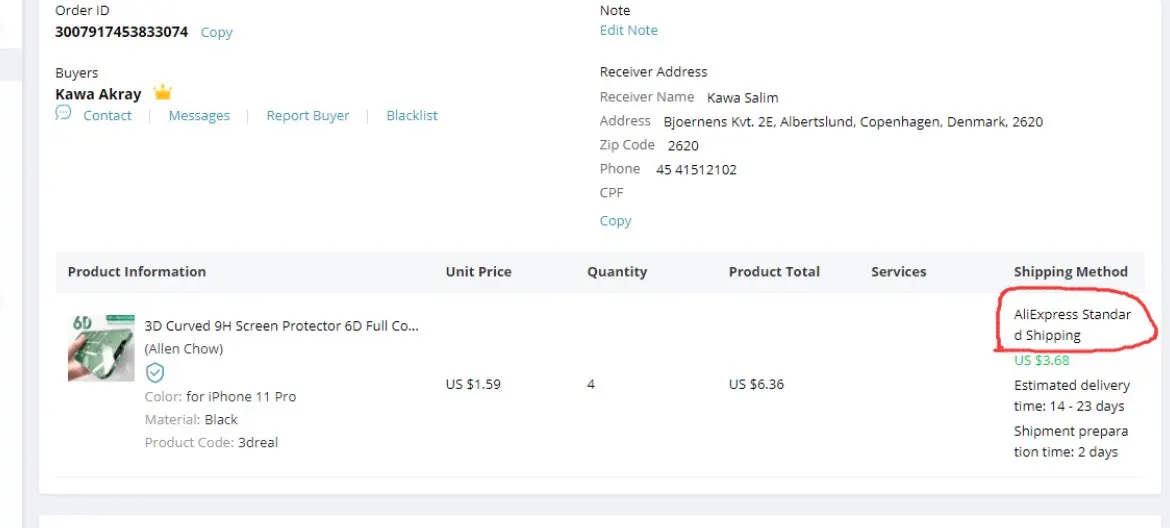The width and height of the screenshot is (1170, 528).
Task: Copy the Order ID number
Action: 216,32
